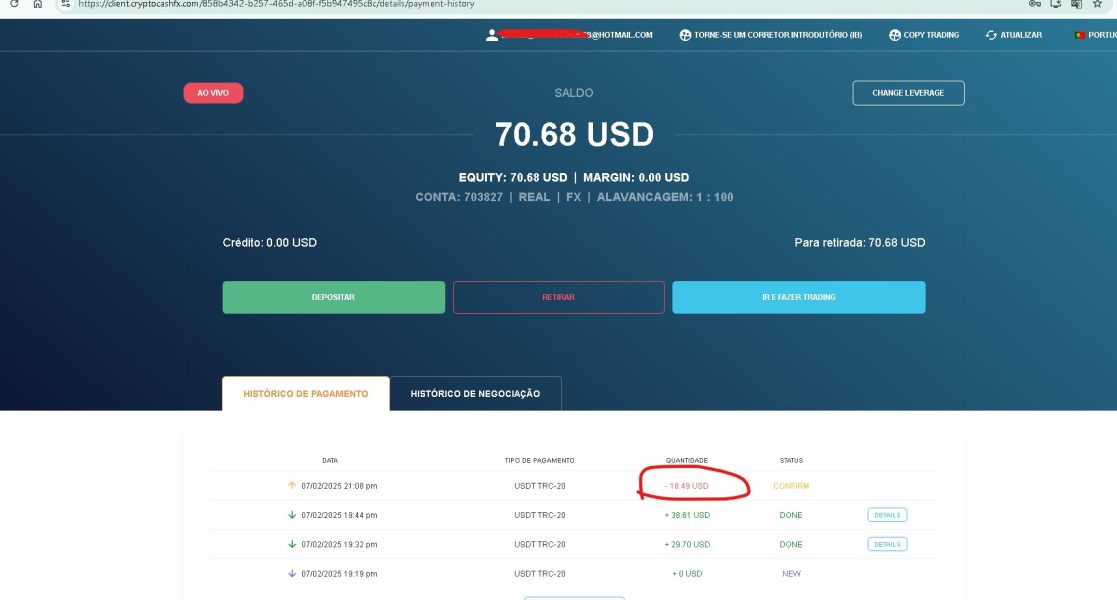The height and width of the screenshot is (600, 1117).
Task: Request a withdrawal with Retirar
Action: pos(558,297)
